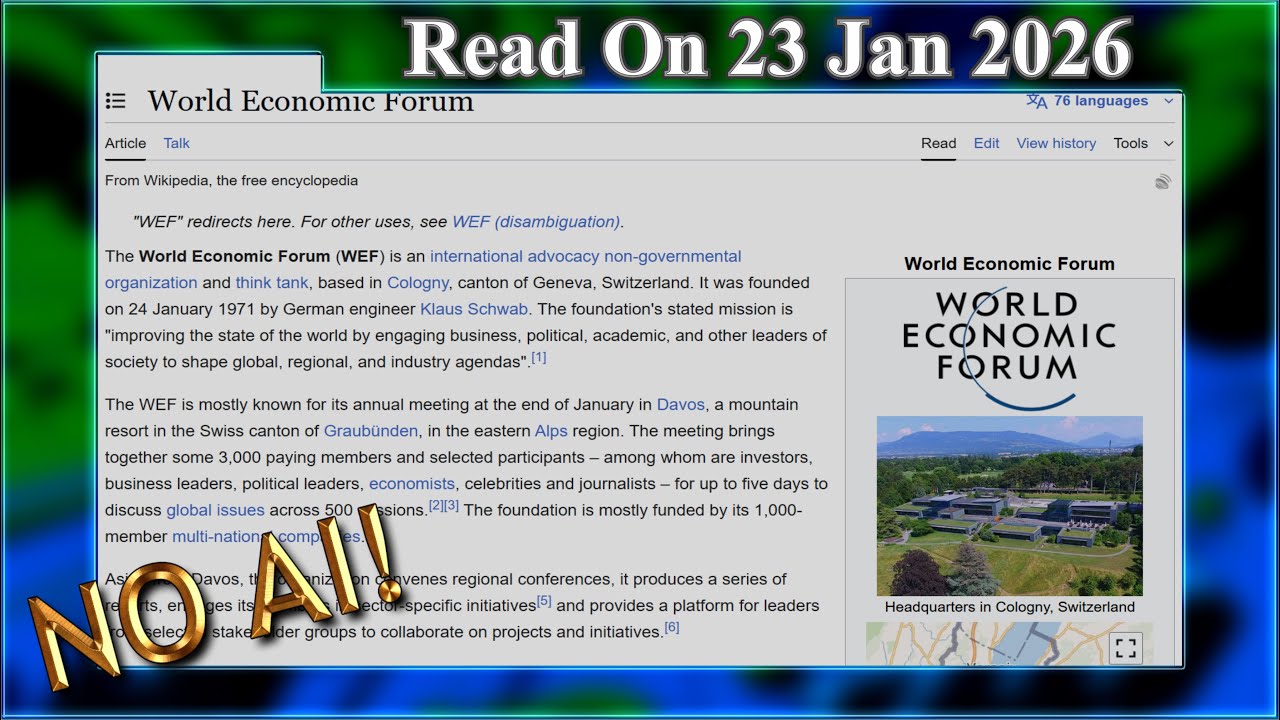Click the fullscreen map icon
This screenshot has height=720, width=1280.
click(1126, 647)
